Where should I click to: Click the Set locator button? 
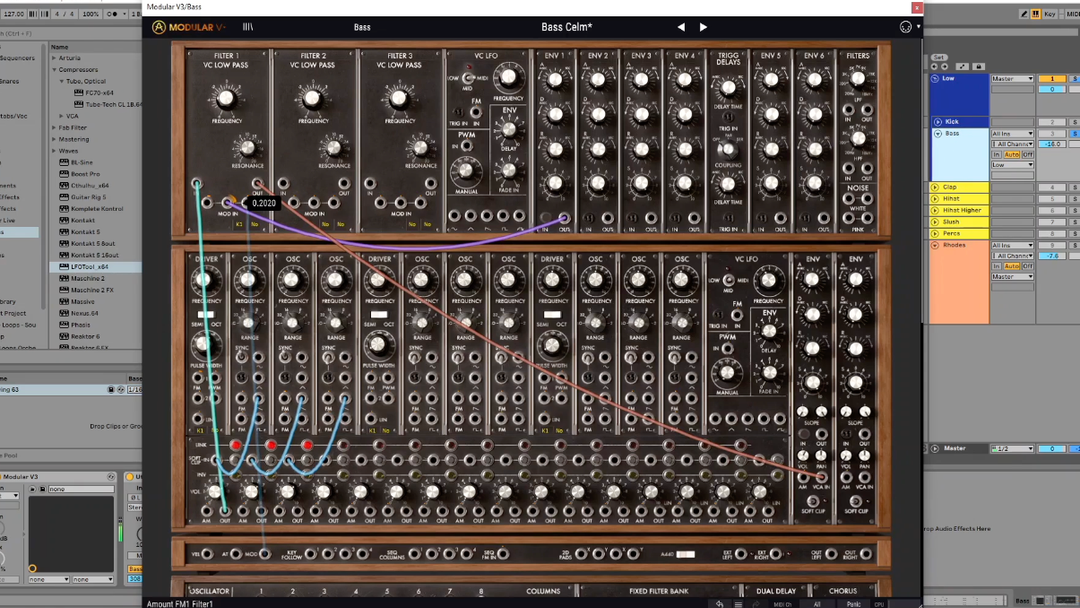tap(939, 57)
